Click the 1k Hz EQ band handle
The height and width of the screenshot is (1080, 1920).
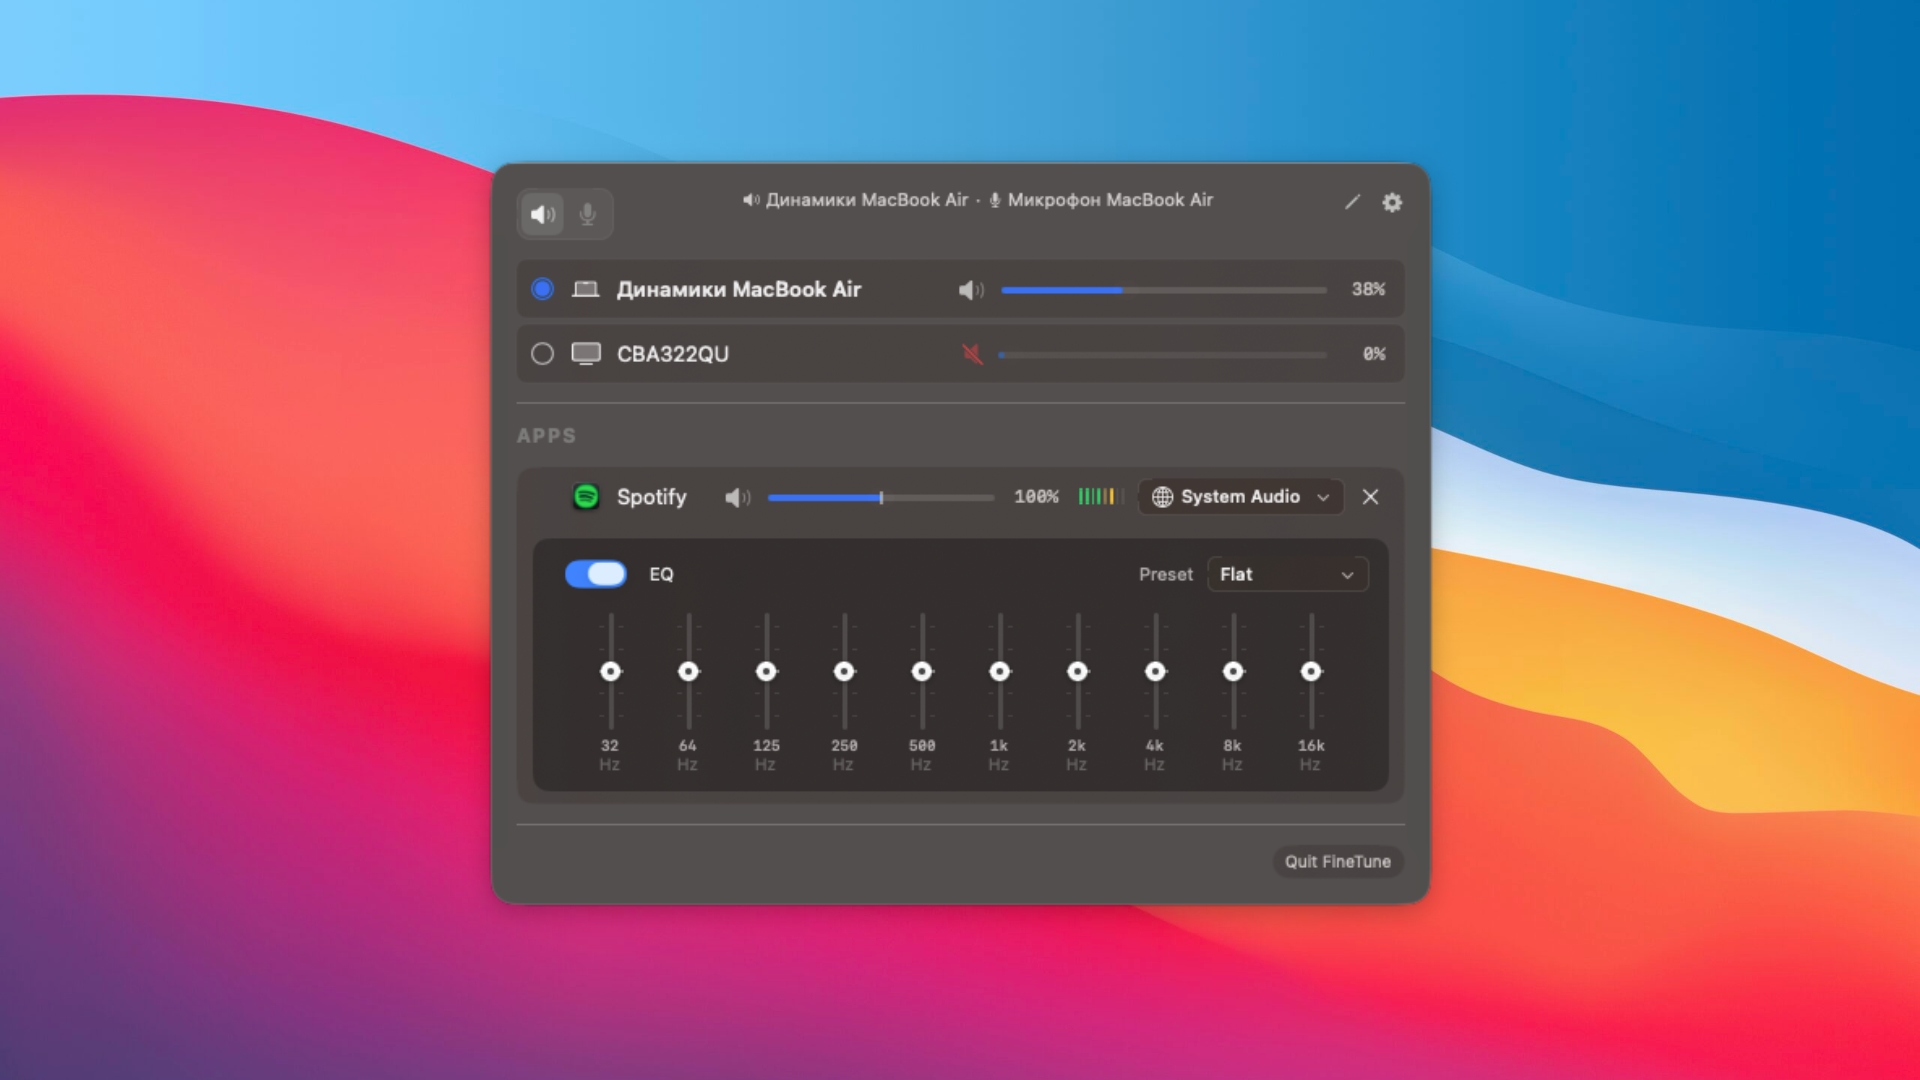[999, 672]
